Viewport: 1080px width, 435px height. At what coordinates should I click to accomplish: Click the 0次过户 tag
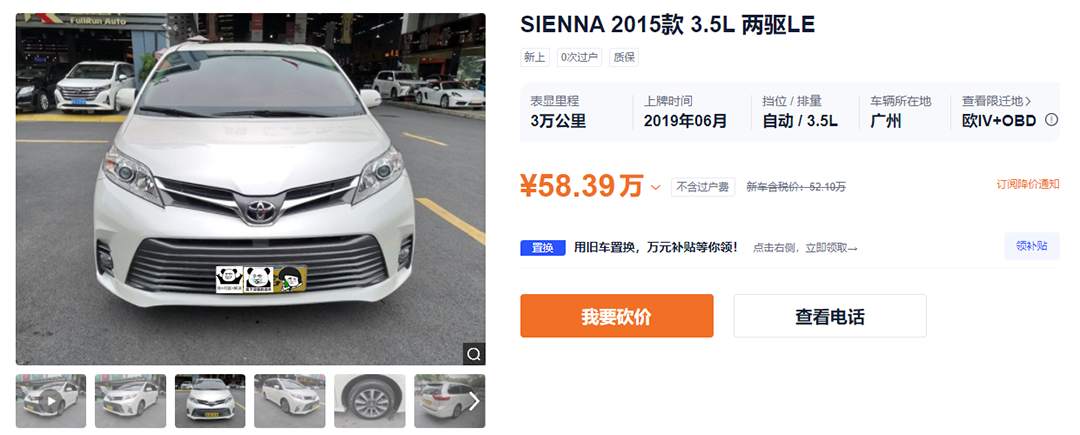click(580, 57)
